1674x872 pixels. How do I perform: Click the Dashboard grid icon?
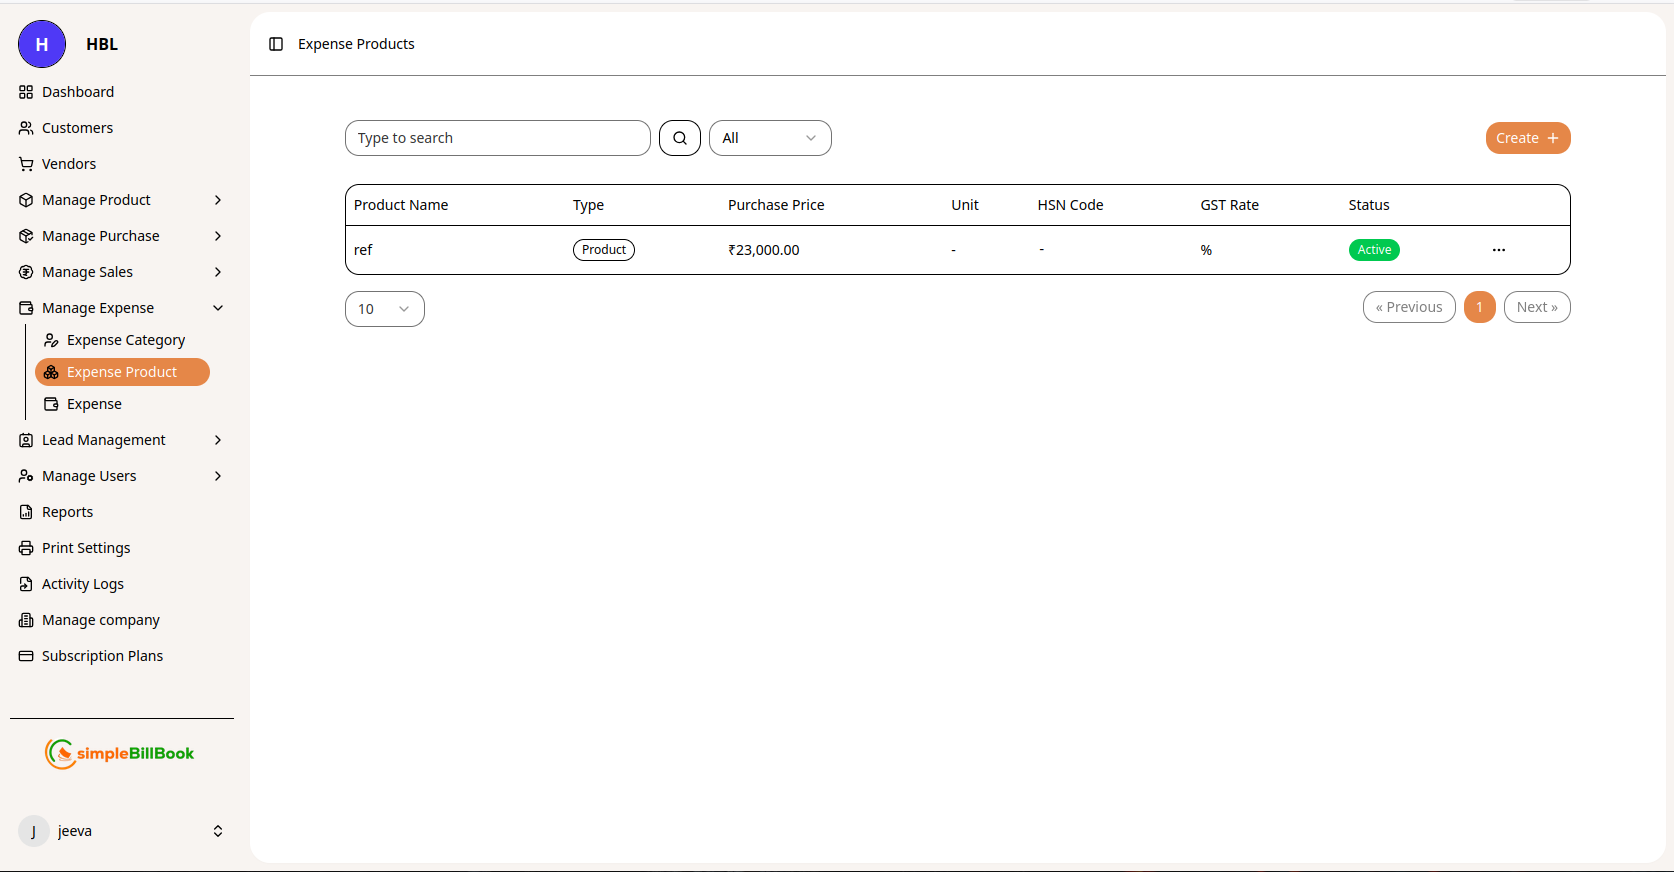(26, 92)
